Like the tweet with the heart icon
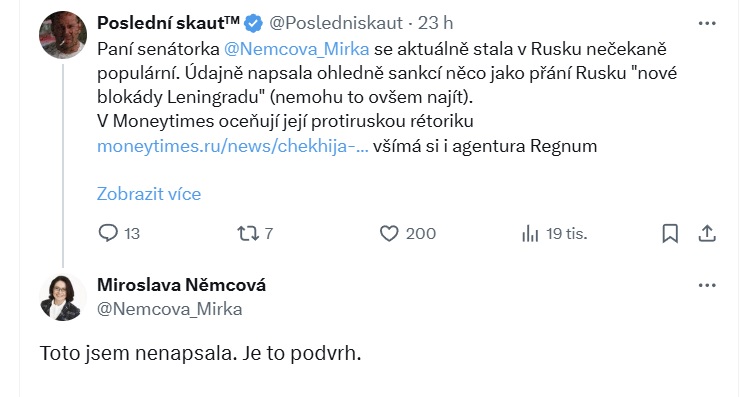The image size is (755, 397). 389,234
